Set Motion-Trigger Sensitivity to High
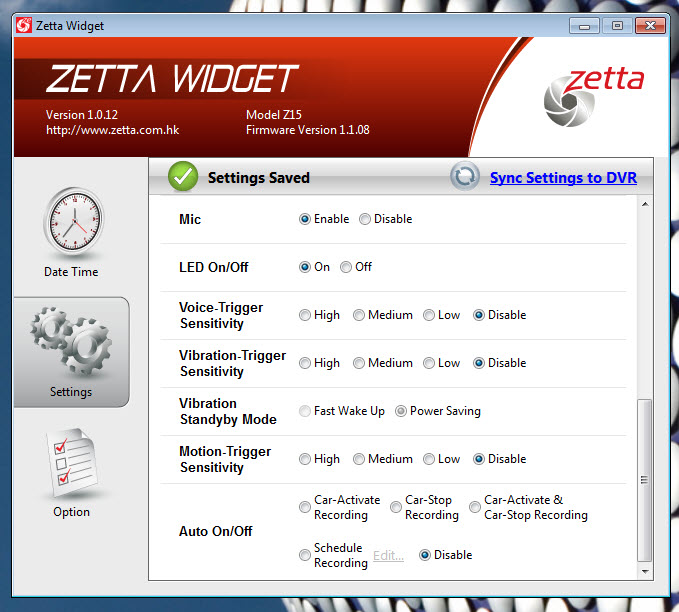679x612 pixels. [x=305, y=459]
